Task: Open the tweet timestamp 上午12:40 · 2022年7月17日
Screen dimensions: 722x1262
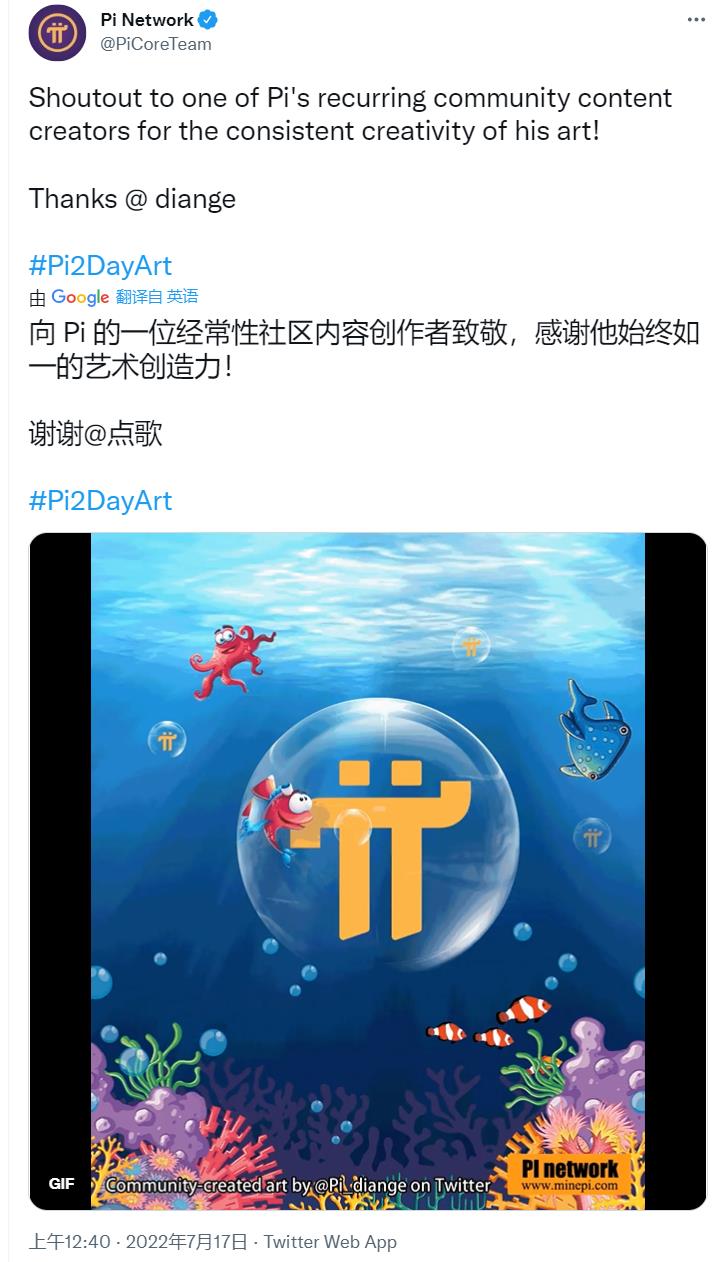Action: tap(138, 1242)
